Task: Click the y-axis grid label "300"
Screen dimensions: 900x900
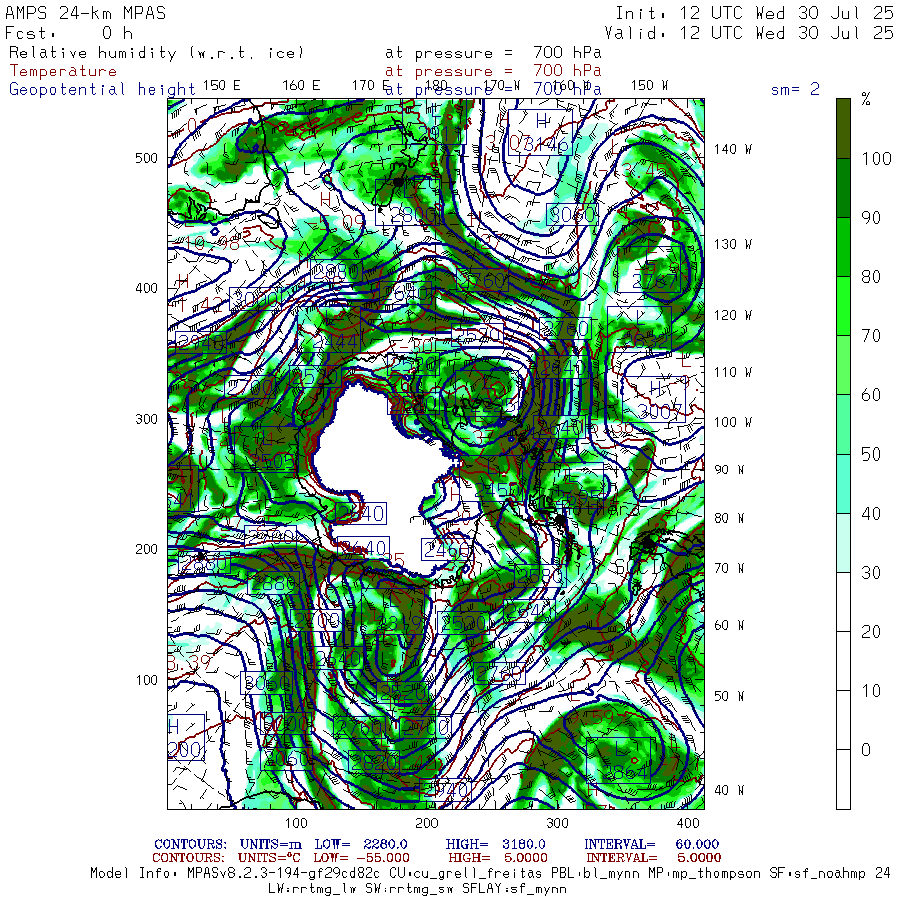Action: [x=146, y=419]
